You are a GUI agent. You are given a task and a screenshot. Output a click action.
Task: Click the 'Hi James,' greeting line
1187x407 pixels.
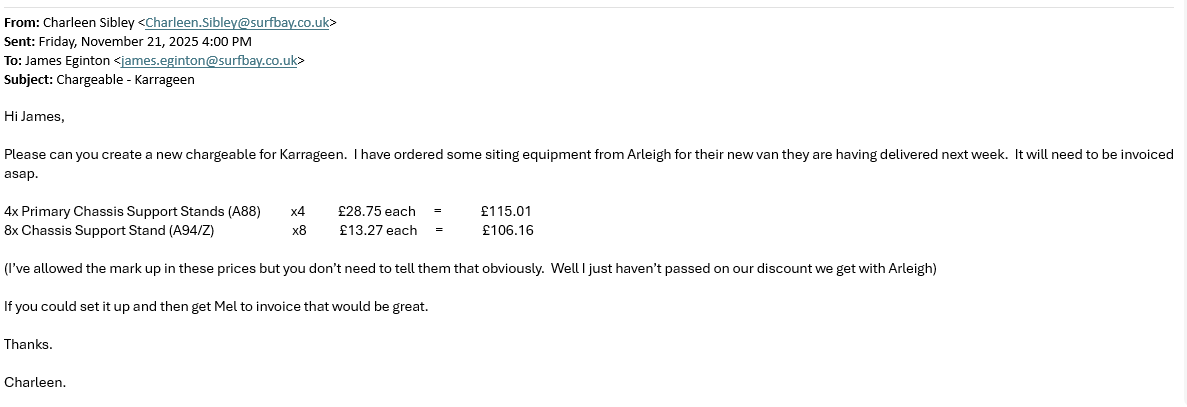[34, 116]
